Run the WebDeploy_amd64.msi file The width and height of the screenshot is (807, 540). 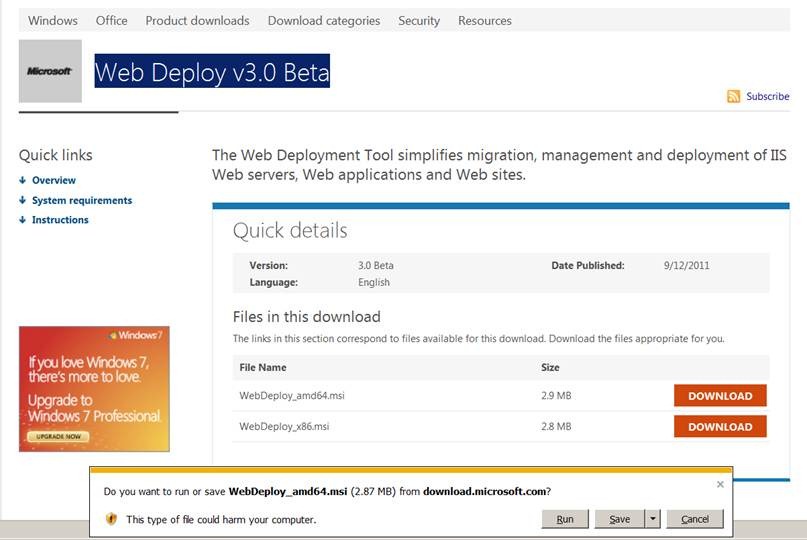[565, 519]
